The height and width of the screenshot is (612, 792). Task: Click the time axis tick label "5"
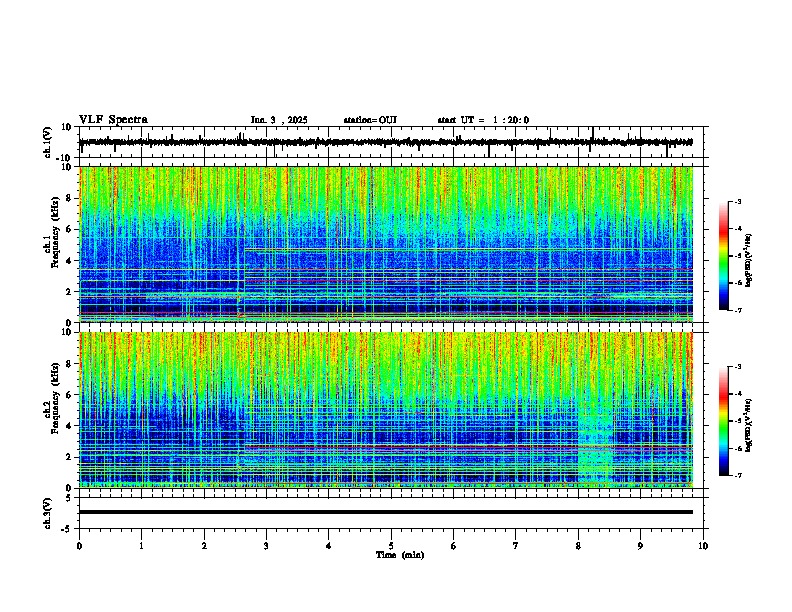(x=391, y=546)
